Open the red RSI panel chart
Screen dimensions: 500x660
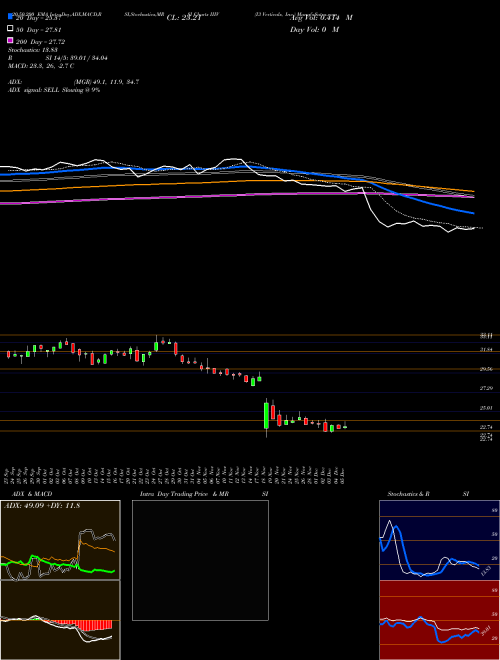pos(439,620)
